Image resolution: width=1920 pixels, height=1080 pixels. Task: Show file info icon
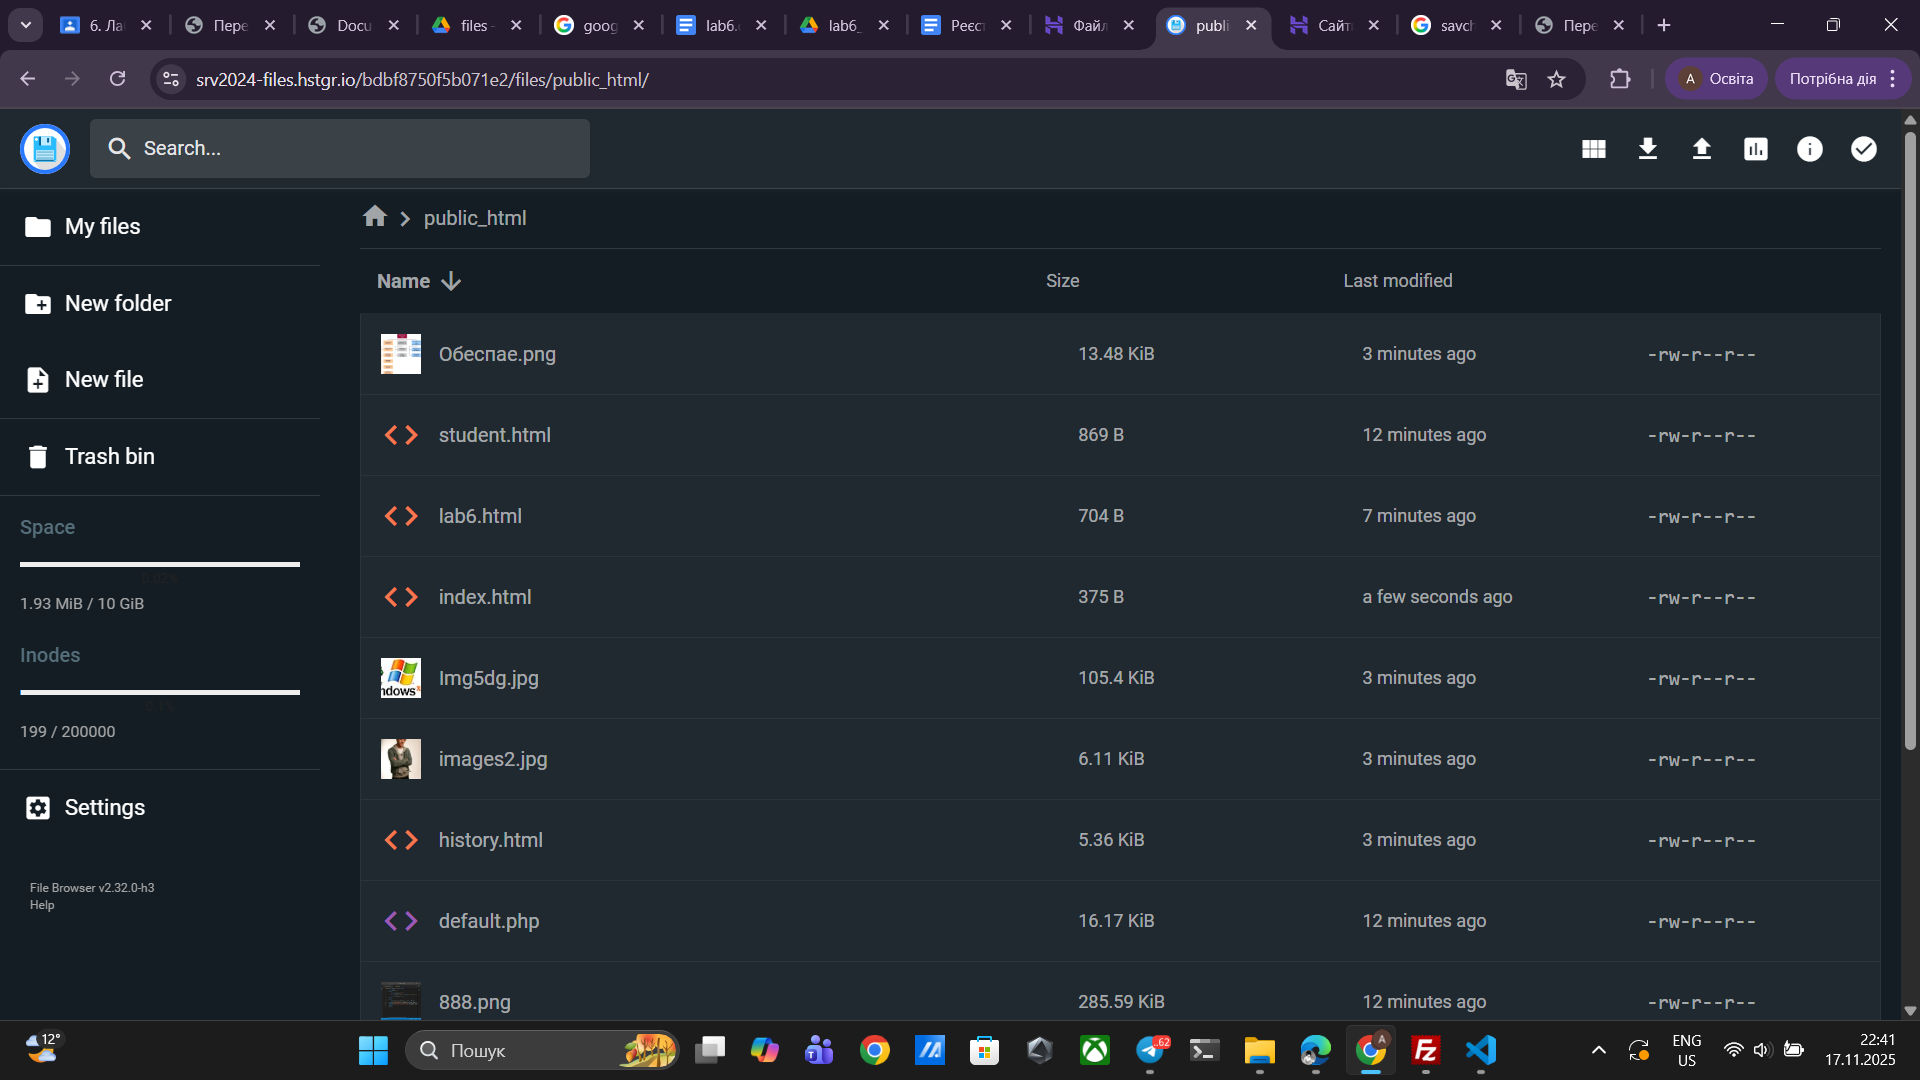[1809, 149]
